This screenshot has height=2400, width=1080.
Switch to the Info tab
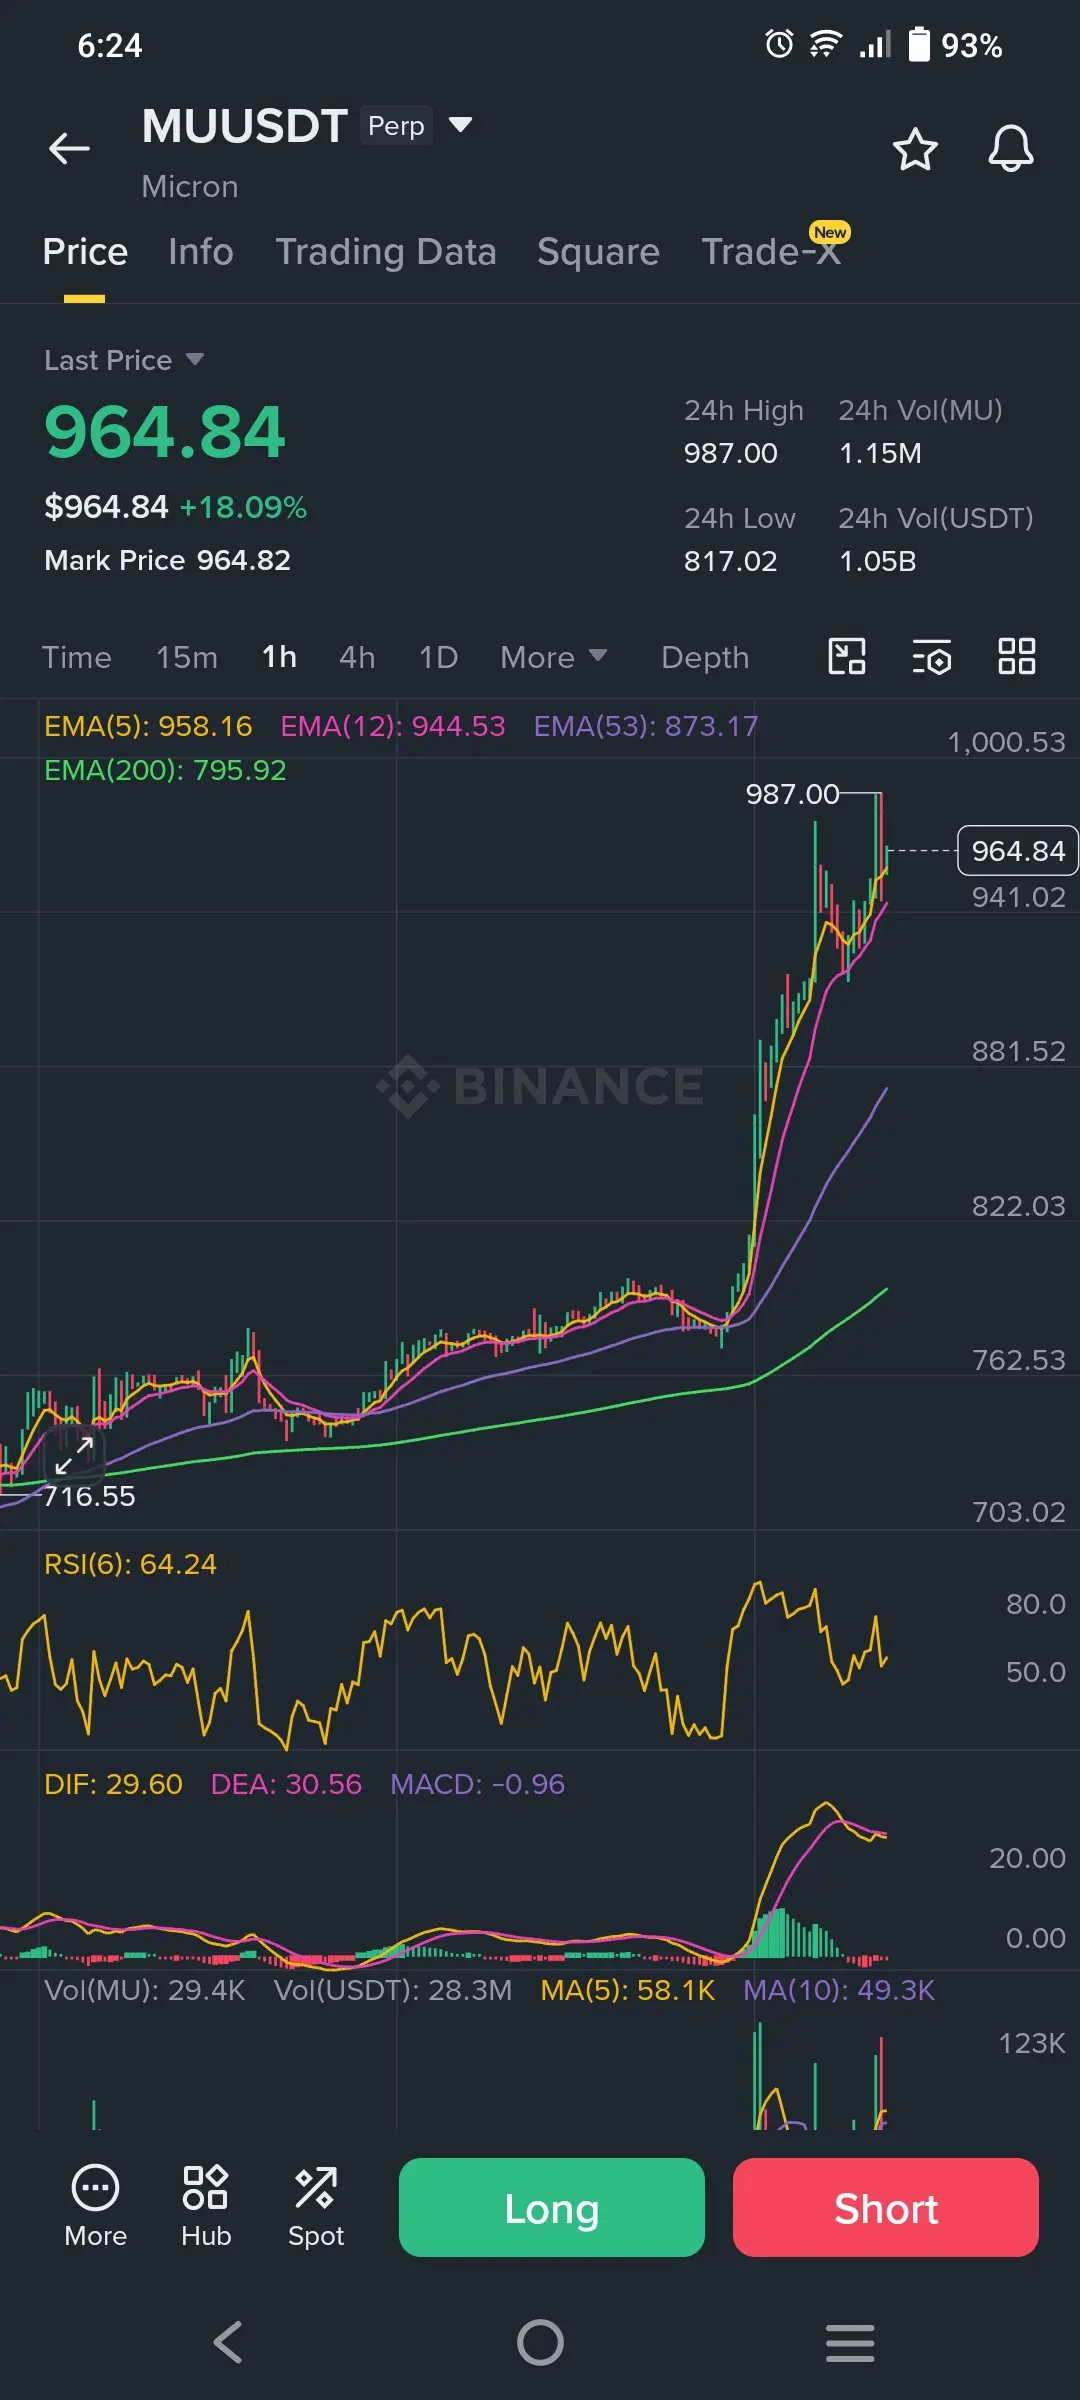pos(201,252)
